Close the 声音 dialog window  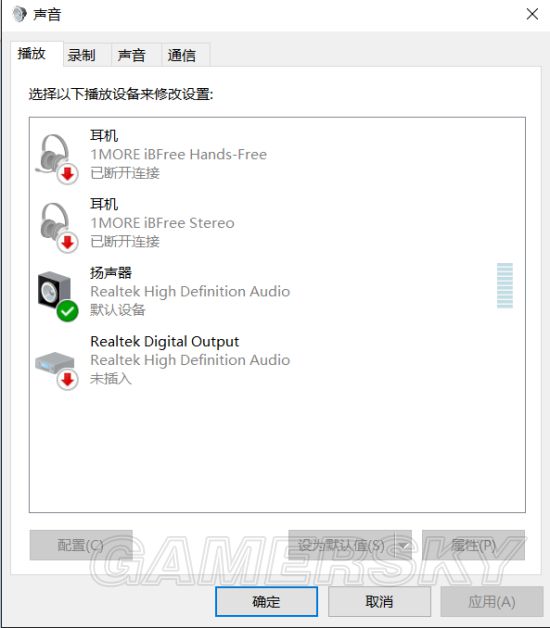532,14
